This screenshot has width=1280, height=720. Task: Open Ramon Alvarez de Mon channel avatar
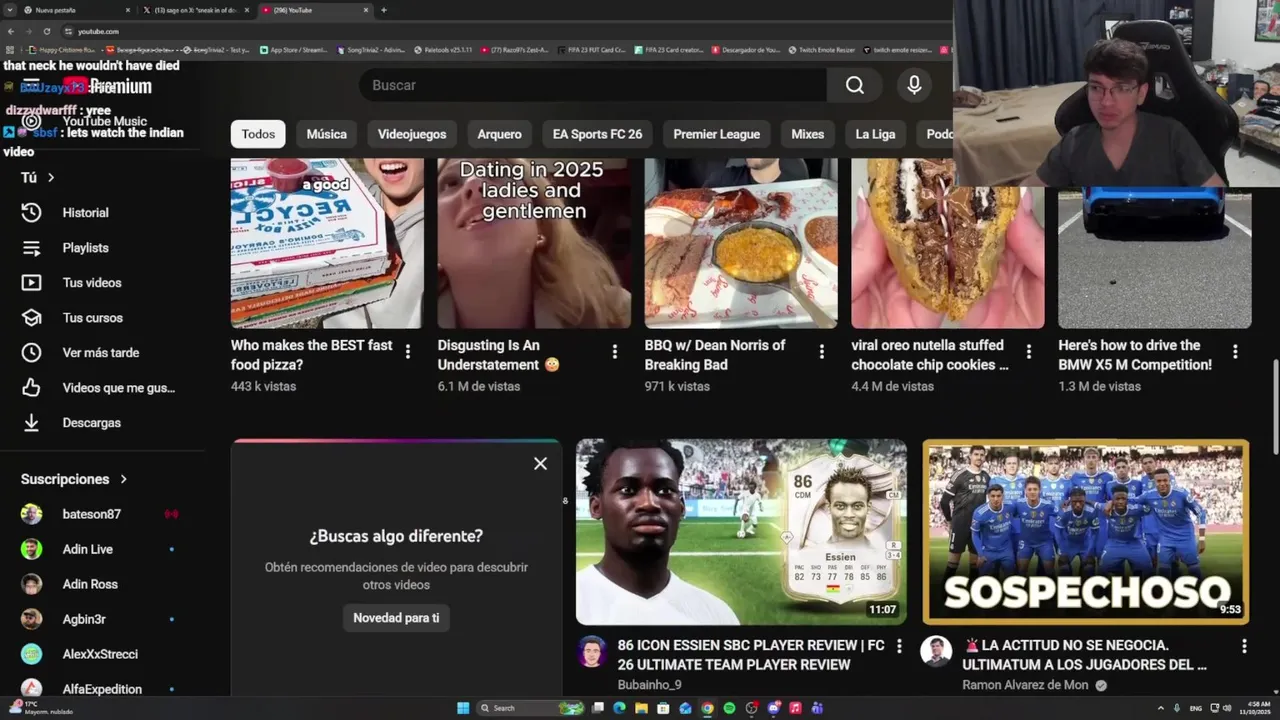tap(936, 652)
